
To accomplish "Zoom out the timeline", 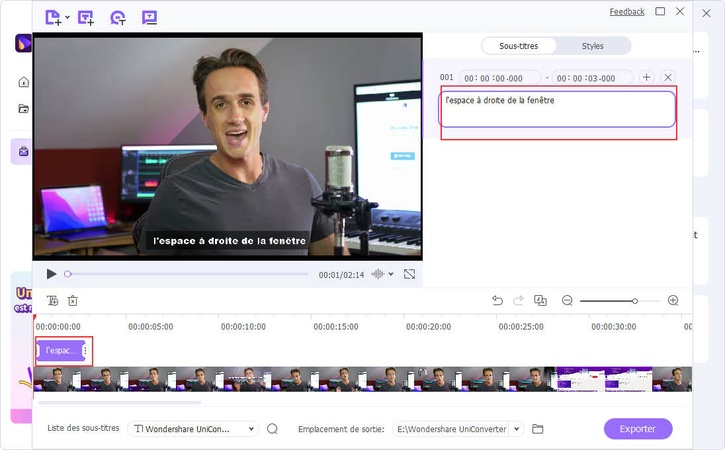I will point(567,301).
